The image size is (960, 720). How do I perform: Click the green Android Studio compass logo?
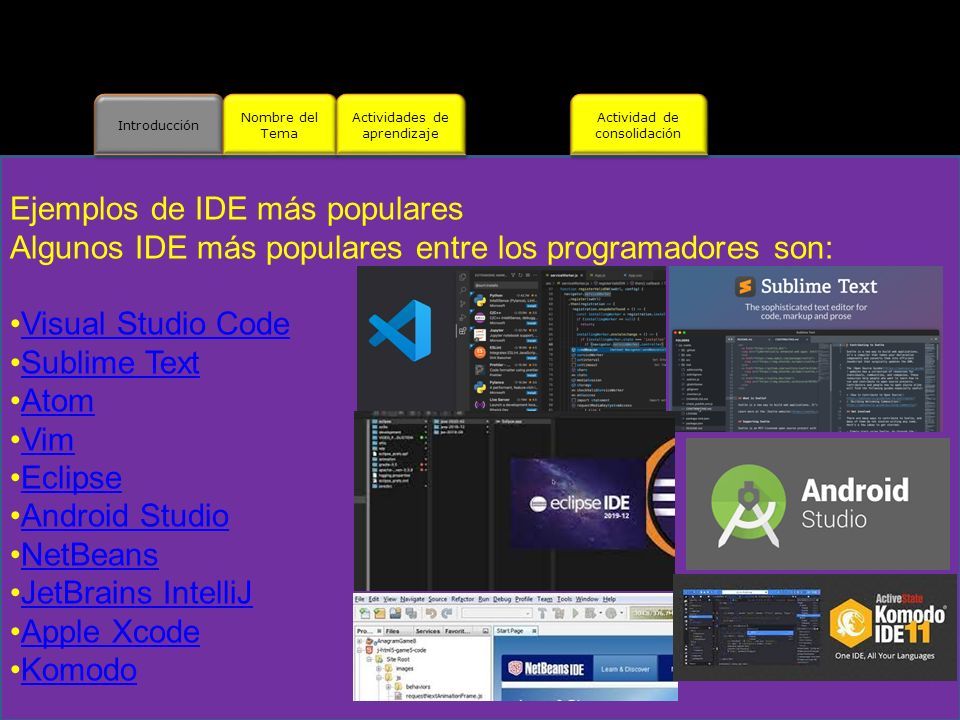coord(748,506)
